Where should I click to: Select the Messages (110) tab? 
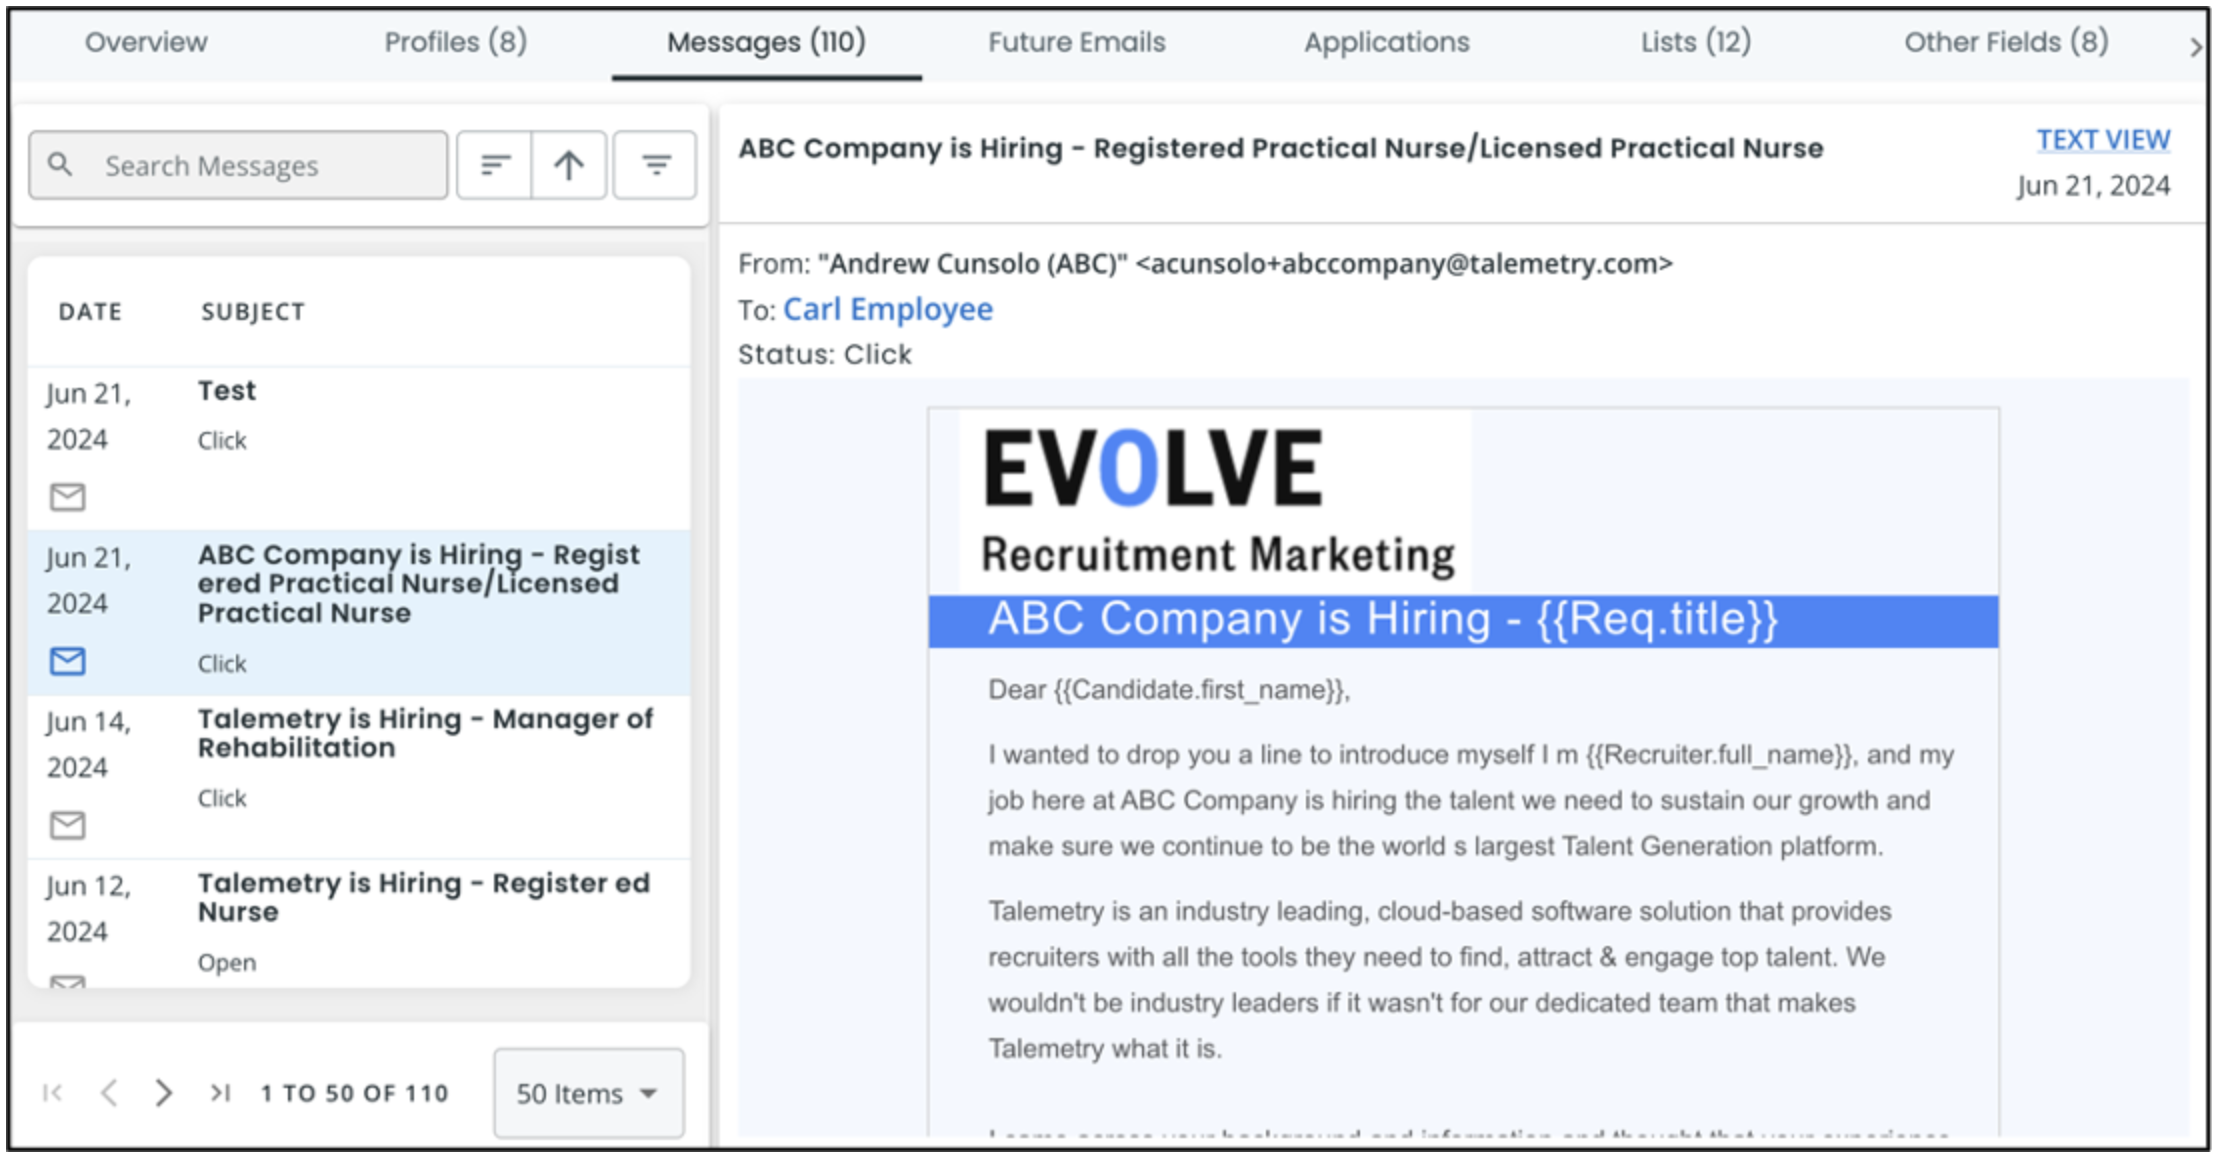[766, 42]
